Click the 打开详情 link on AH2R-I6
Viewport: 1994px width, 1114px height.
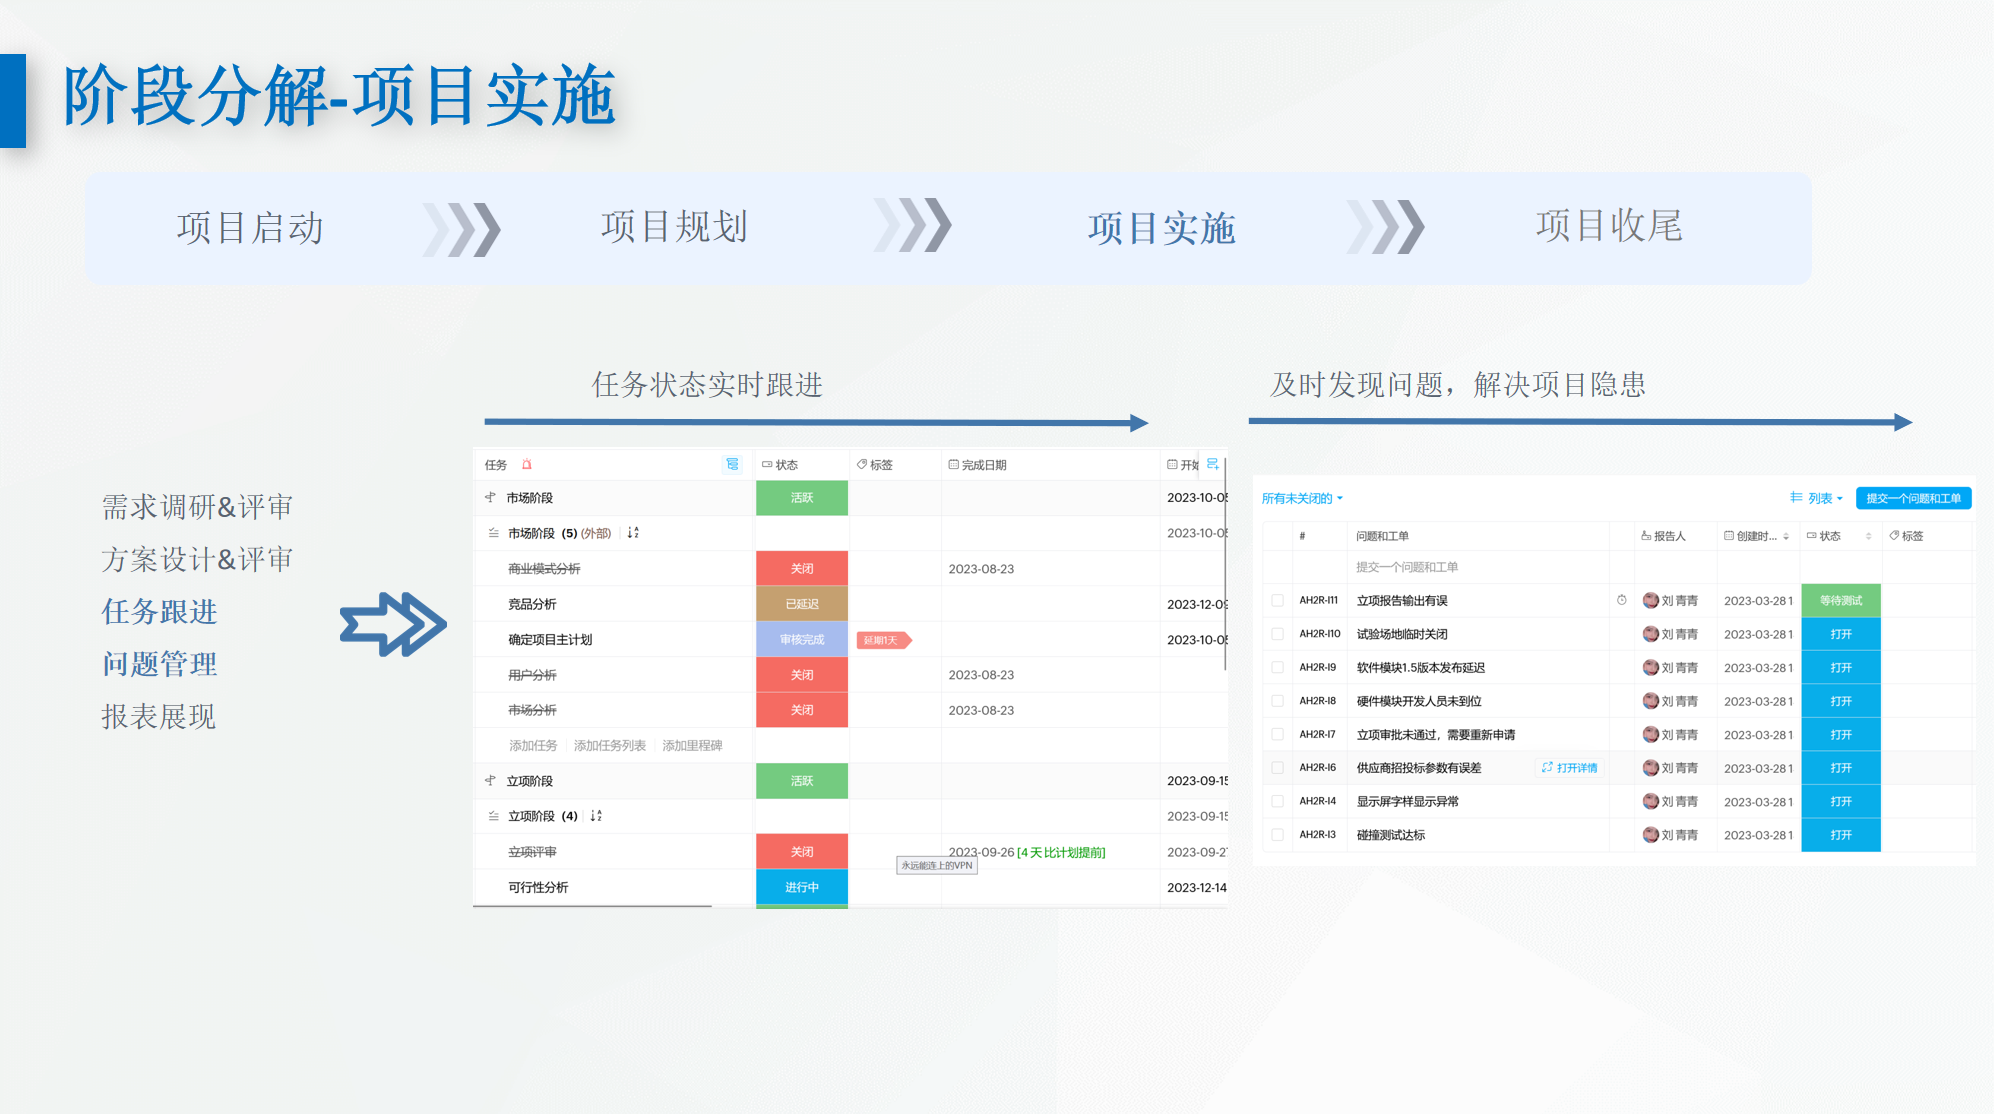[1570, 768]
